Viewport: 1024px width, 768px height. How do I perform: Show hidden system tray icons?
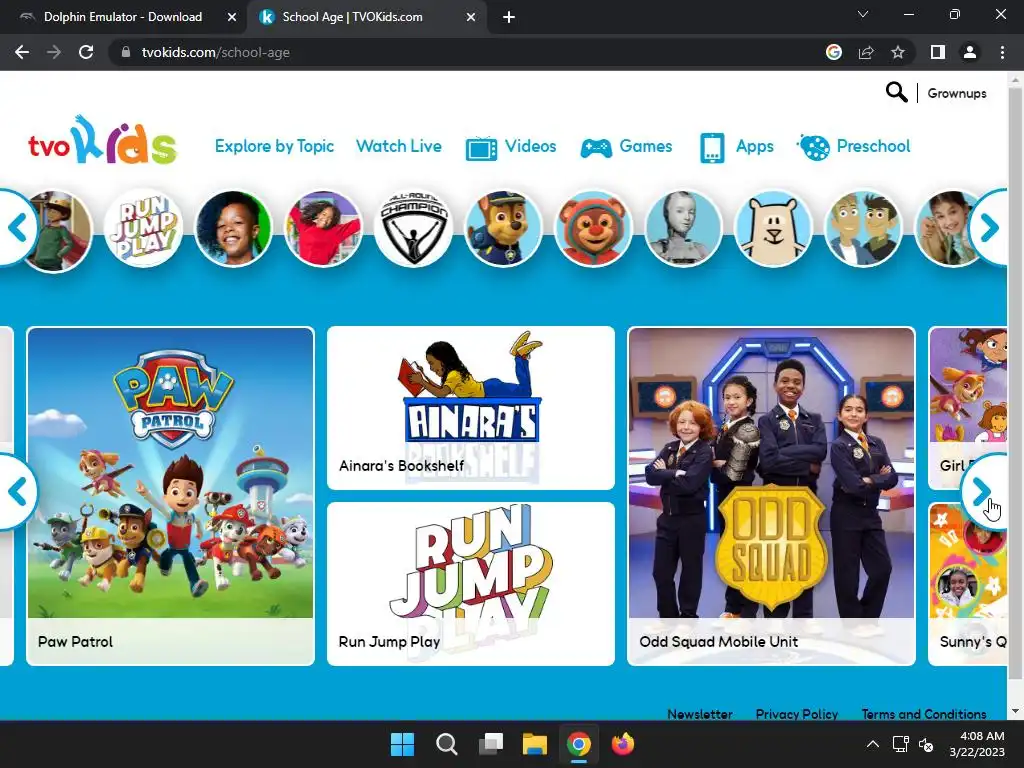tap(872, 744)
